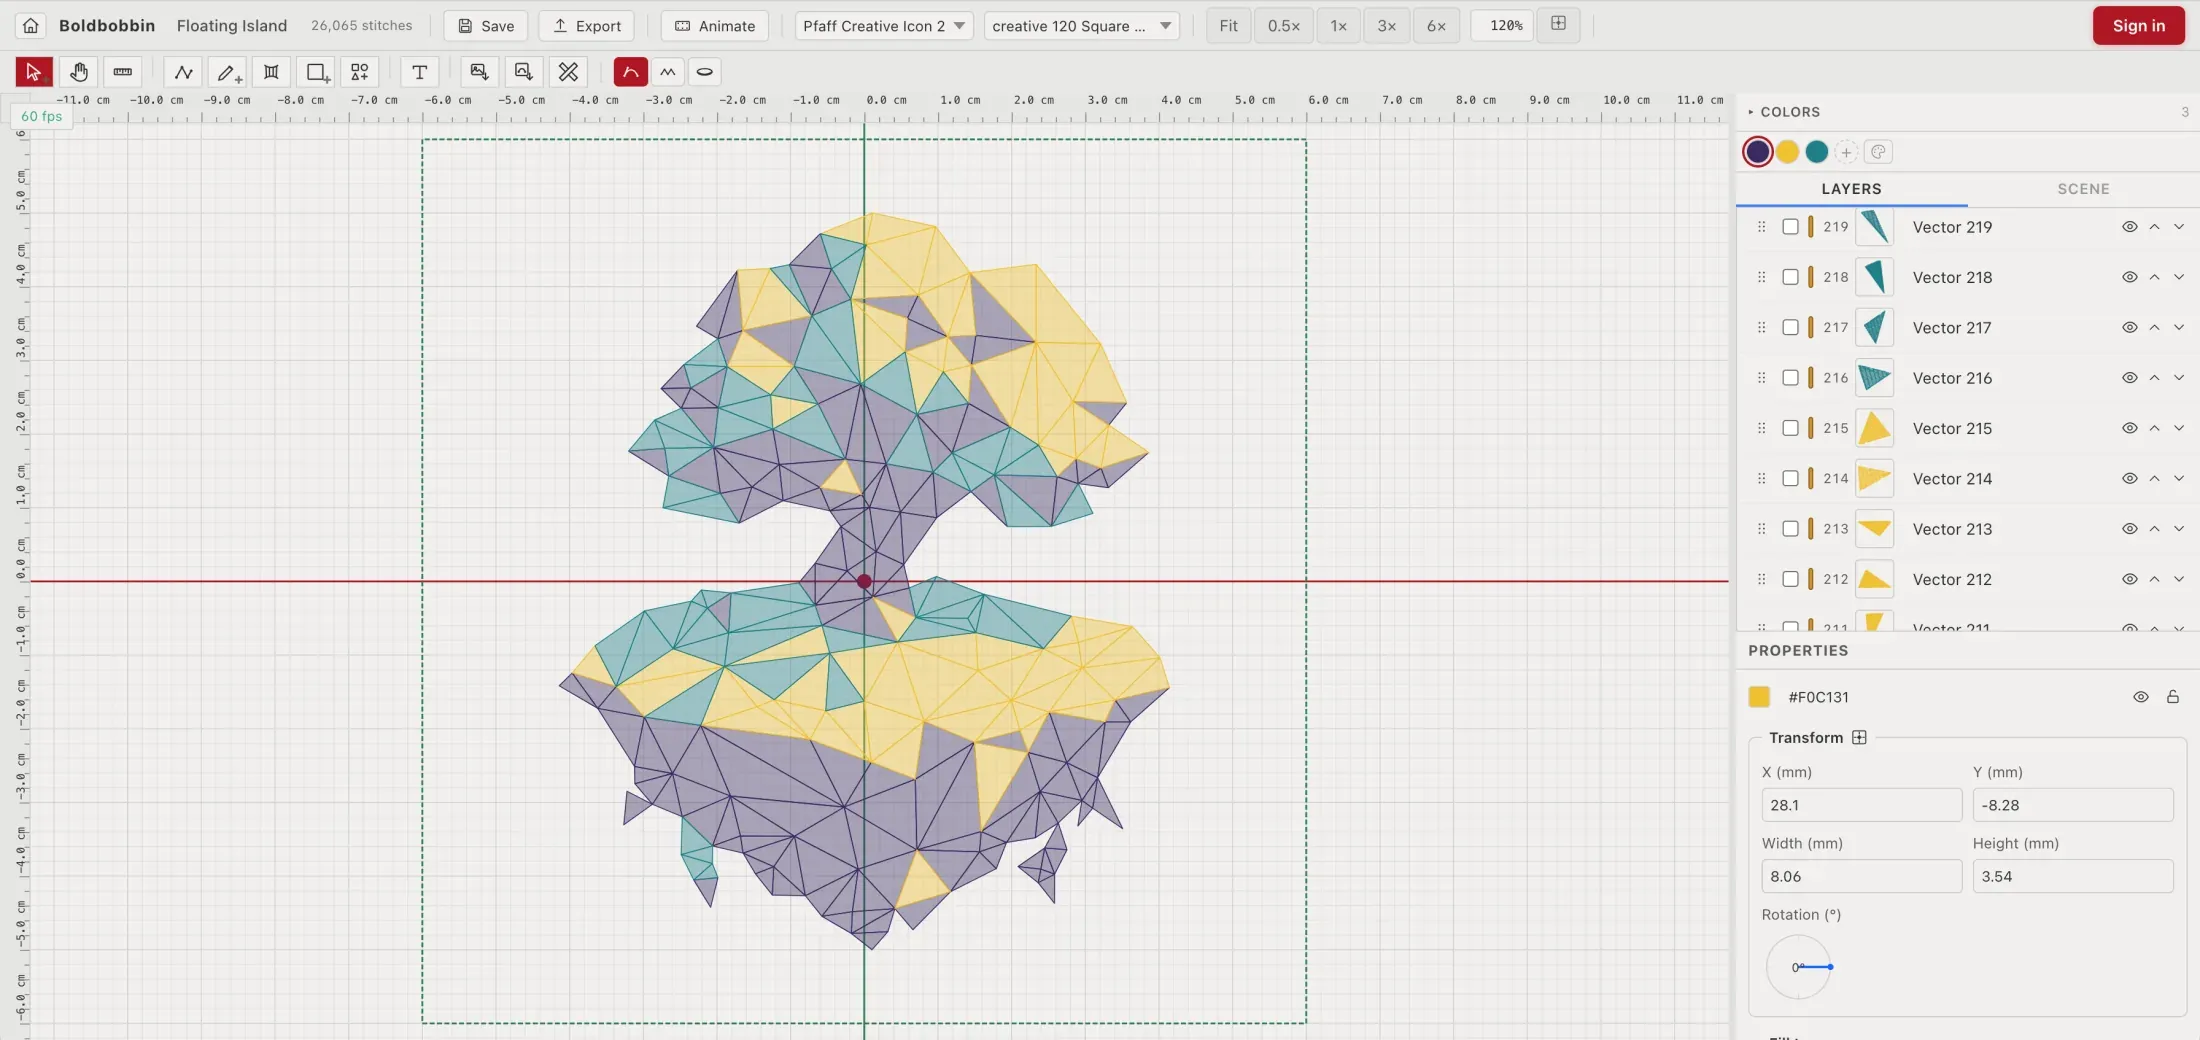Hide the Vector 217 layer
The image size is (2200, 1040).
tap(2130, 328)
